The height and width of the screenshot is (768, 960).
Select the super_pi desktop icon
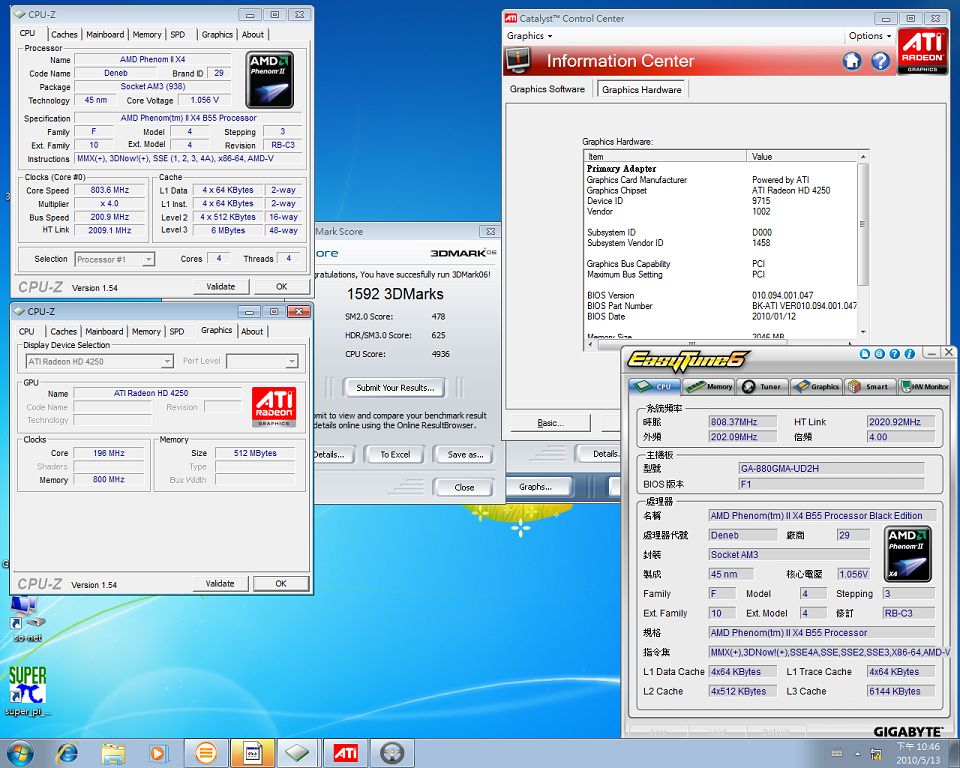(x=28, y=691)
